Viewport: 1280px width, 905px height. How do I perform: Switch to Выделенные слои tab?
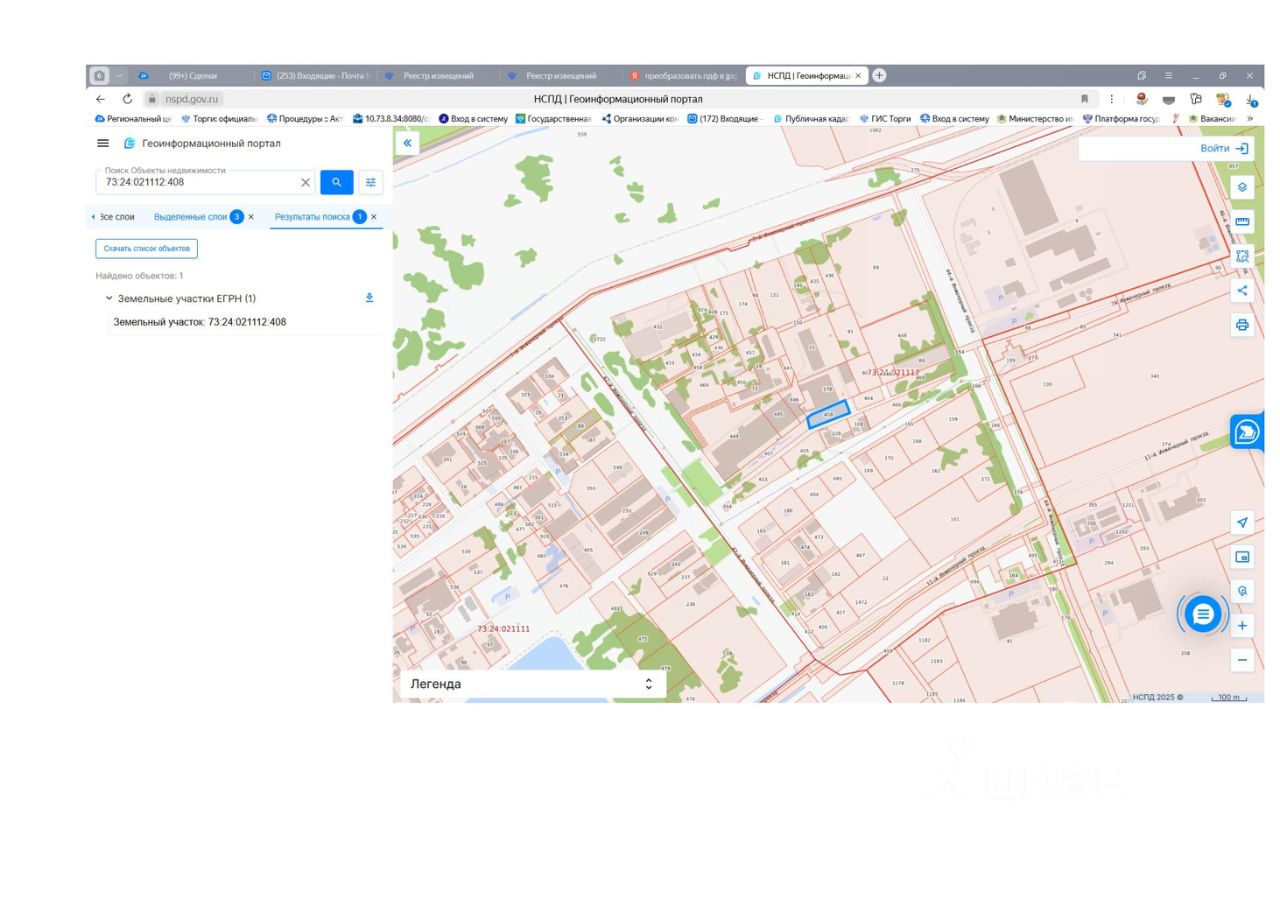coord(190,217)
